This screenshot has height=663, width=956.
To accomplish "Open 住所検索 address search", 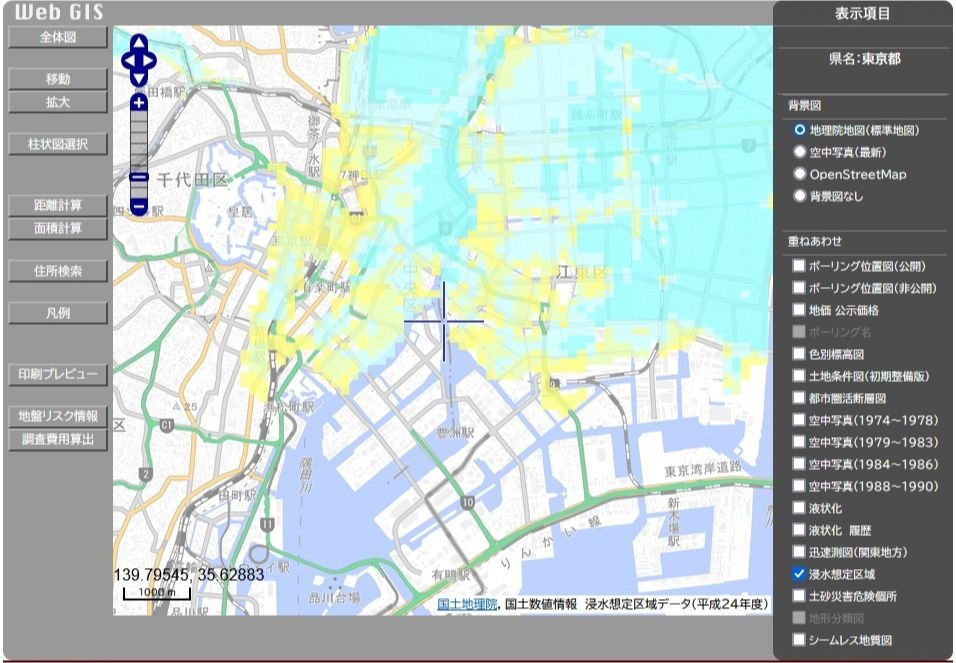I will 58,271.
